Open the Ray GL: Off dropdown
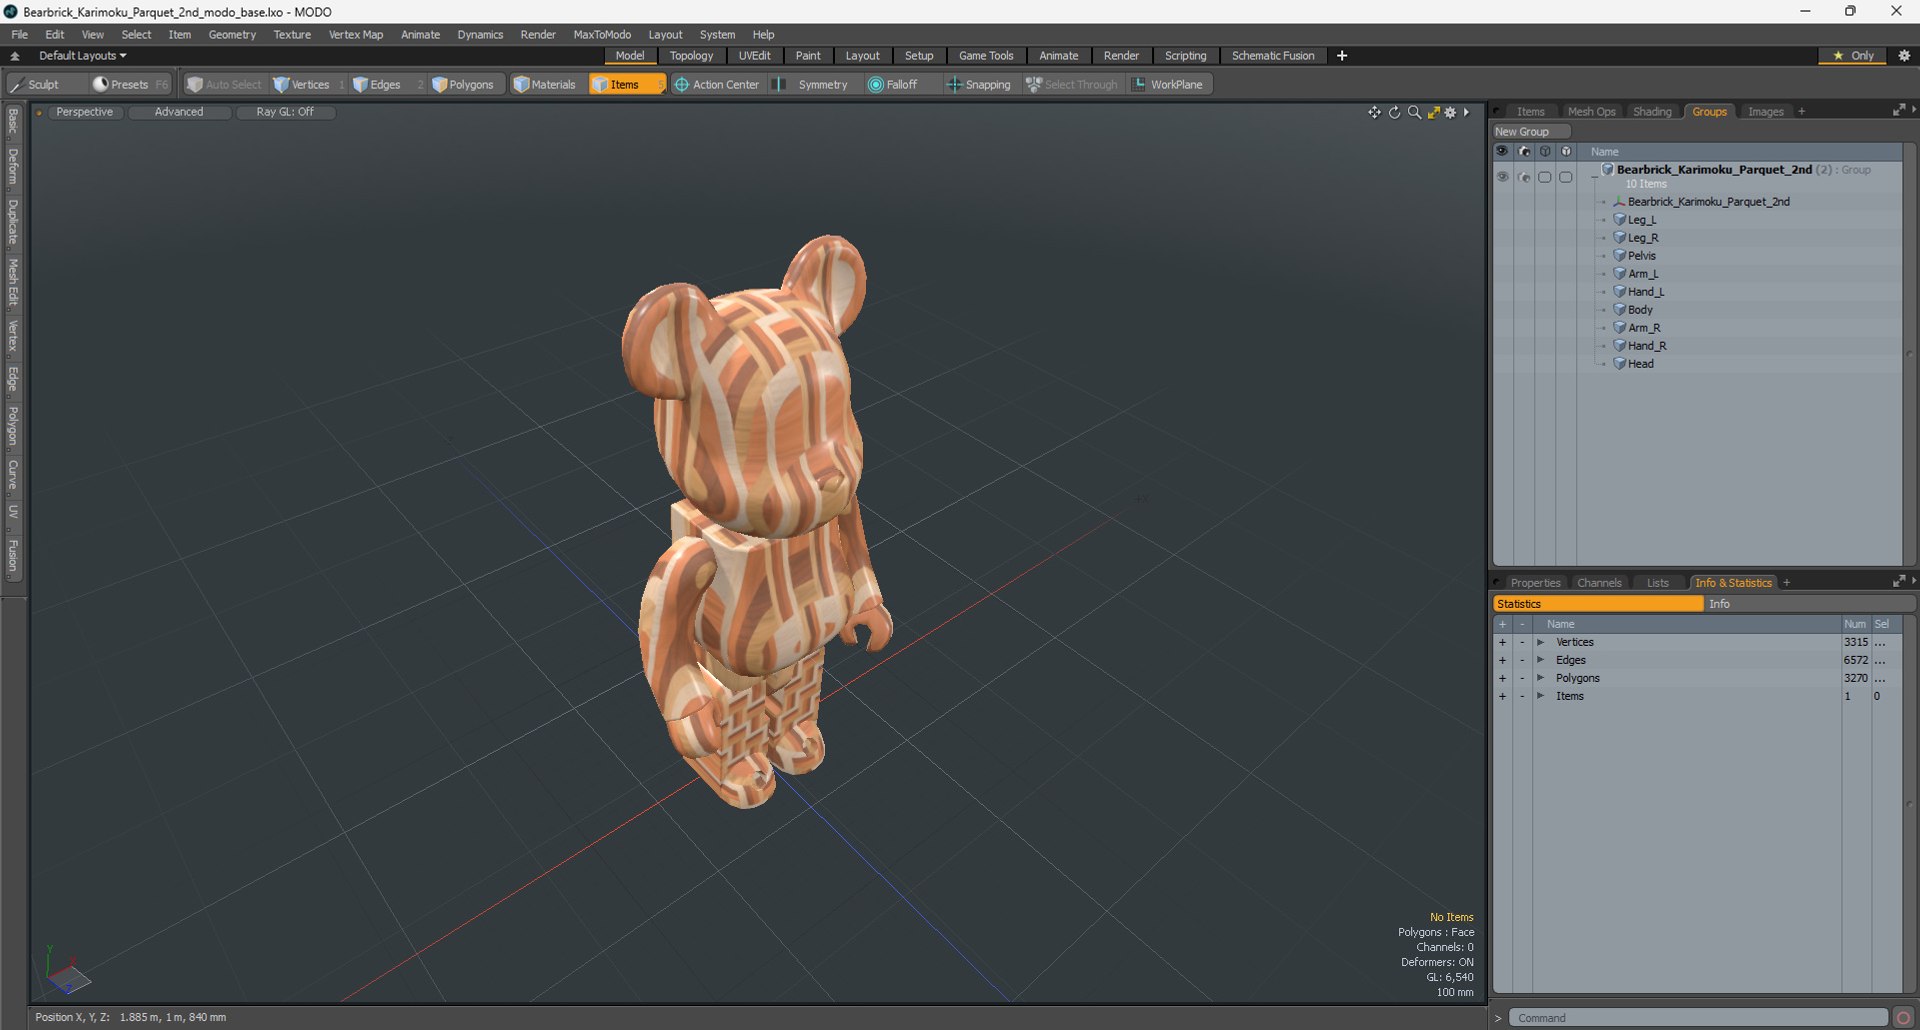This screenshot has height=1030, width=1920. pos(285,112)
